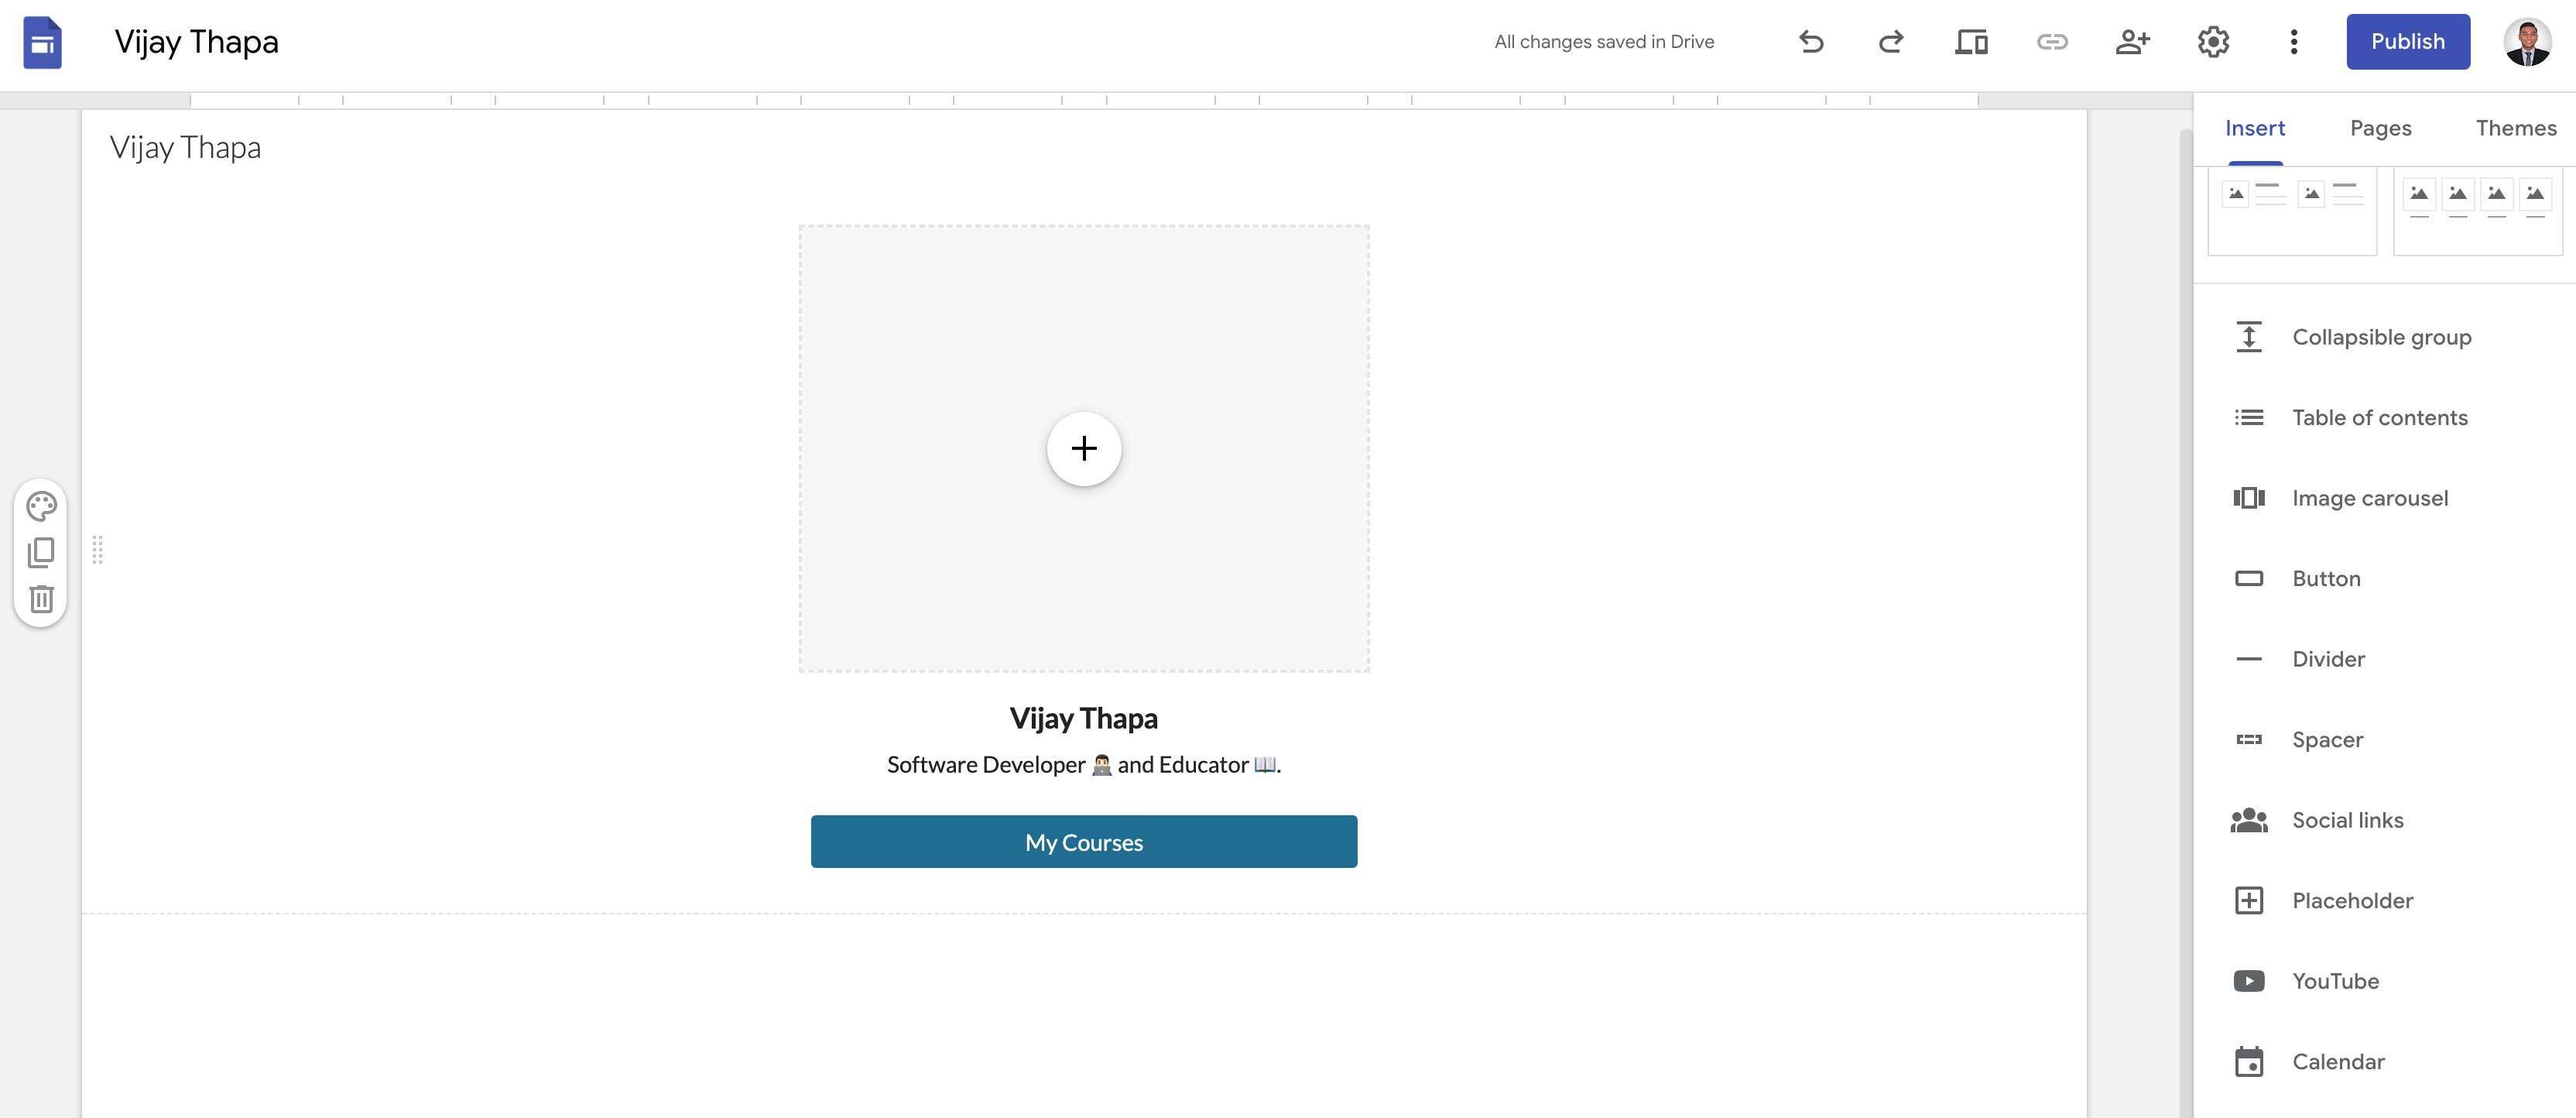Insert a Button element
Image resolution: width=2576 pixels, height=1118 pixels.
pyautogui.click(x=2384, y=578)
